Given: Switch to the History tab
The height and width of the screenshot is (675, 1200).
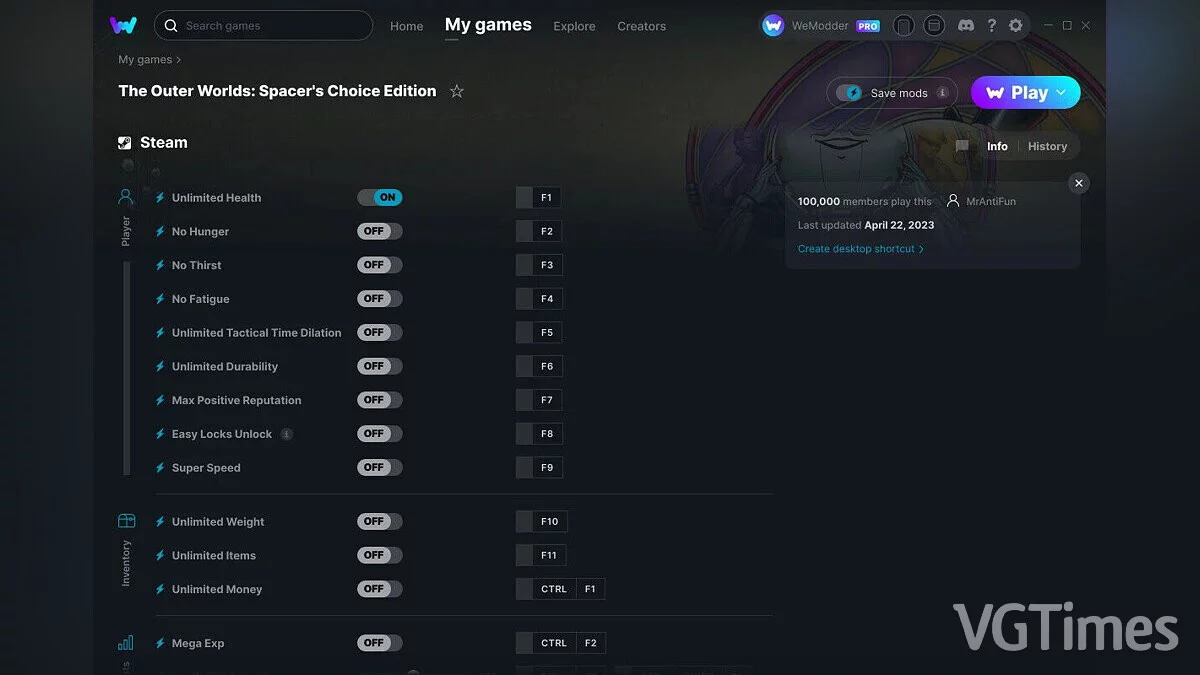Looking at the screenshot, I should coord(1047,146).
